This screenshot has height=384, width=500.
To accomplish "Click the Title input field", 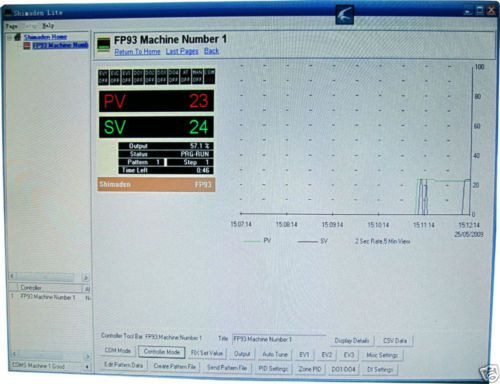I will pos(279,339).
